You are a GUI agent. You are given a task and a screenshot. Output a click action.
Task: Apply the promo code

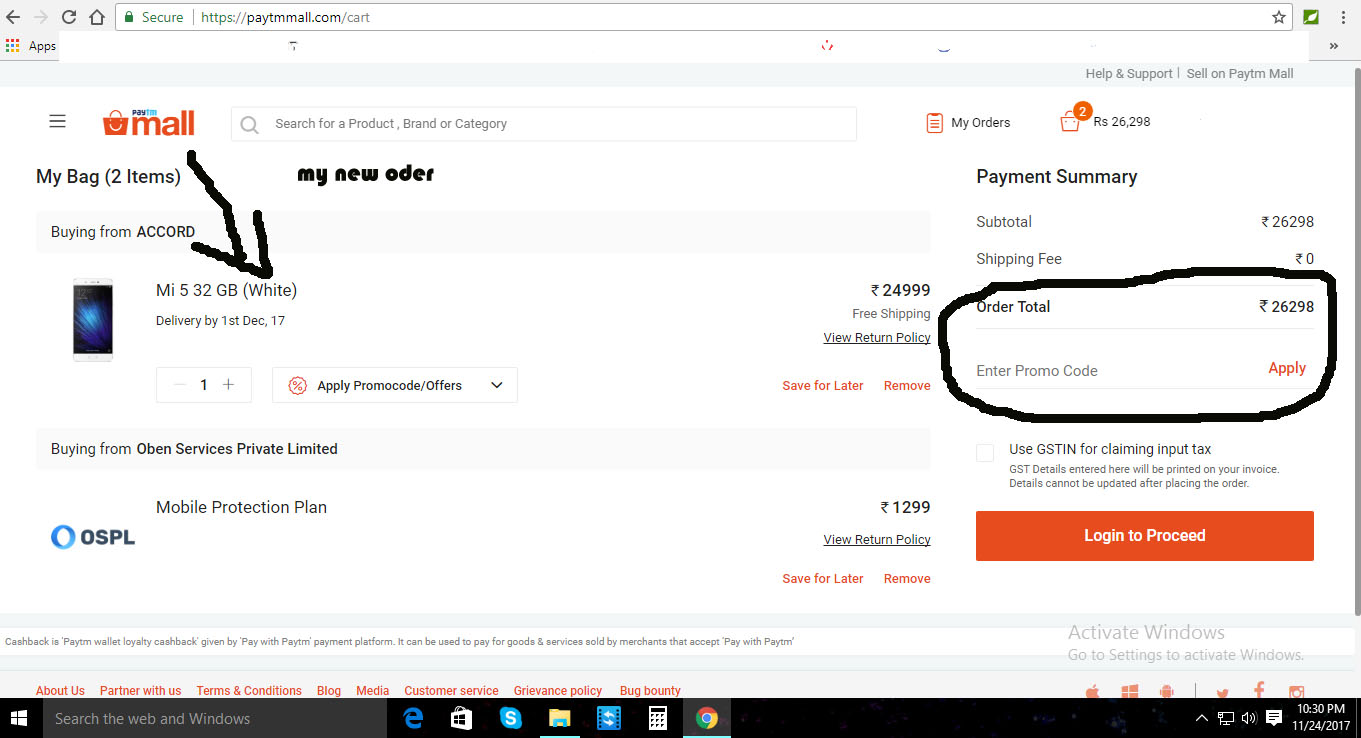point(1287,368)
